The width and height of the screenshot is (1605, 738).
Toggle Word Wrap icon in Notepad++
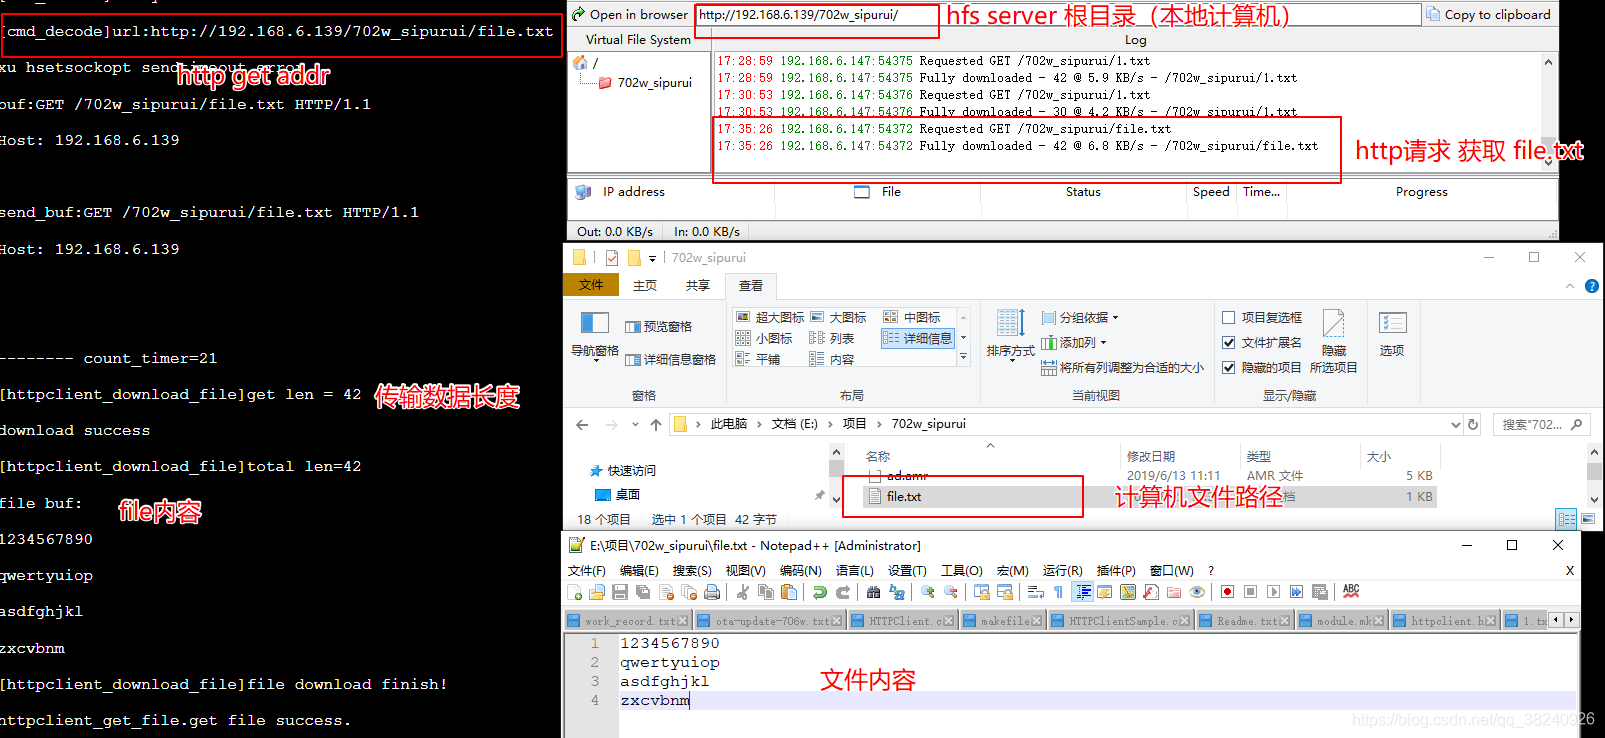(1036, 592)
